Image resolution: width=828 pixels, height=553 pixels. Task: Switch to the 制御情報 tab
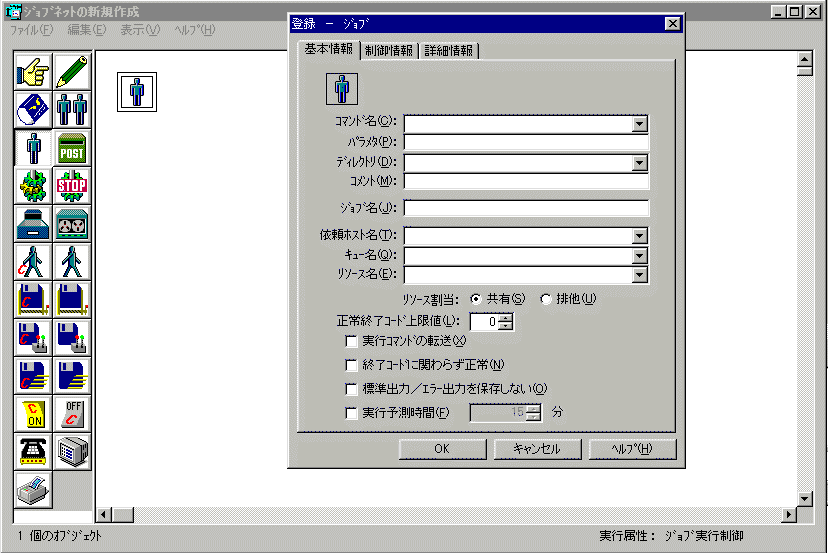point(389,51)
